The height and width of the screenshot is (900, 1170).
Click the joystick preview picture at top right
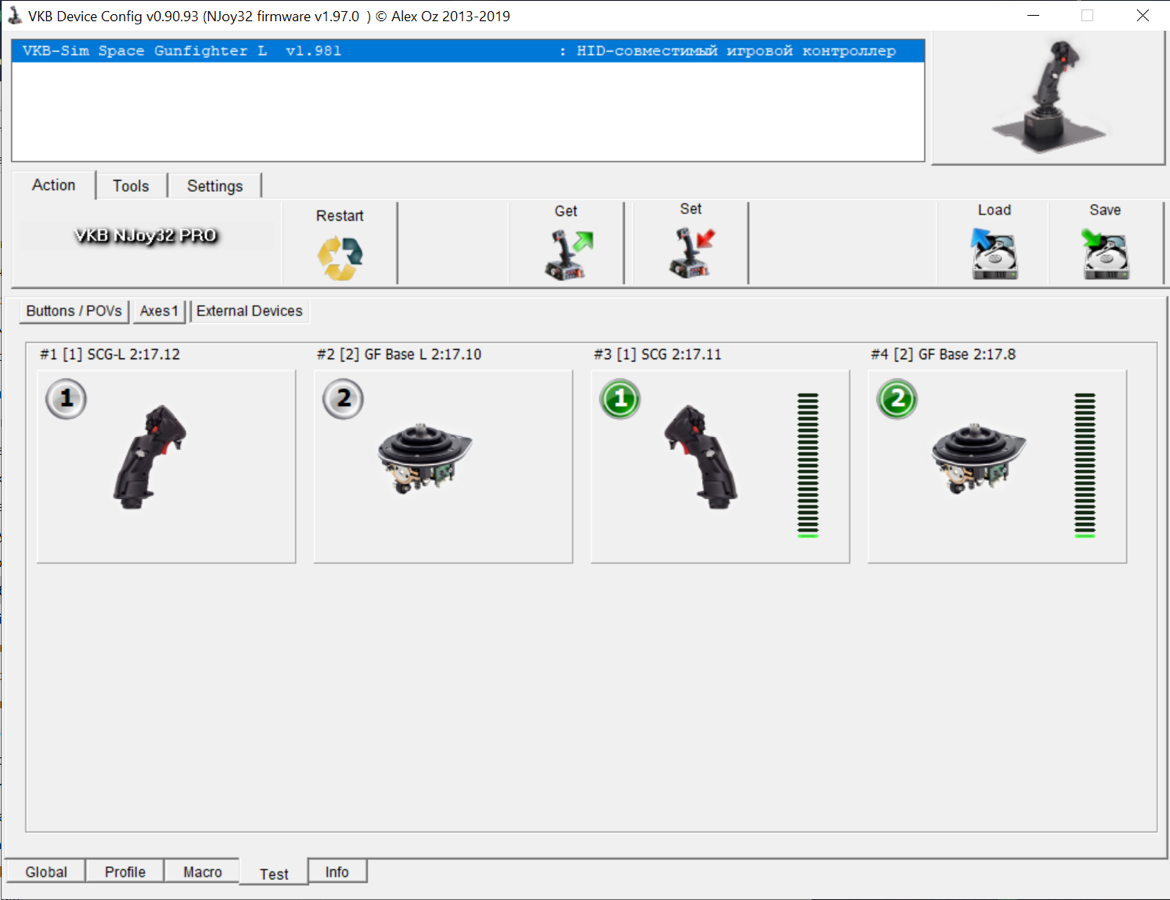[1048, 98]
